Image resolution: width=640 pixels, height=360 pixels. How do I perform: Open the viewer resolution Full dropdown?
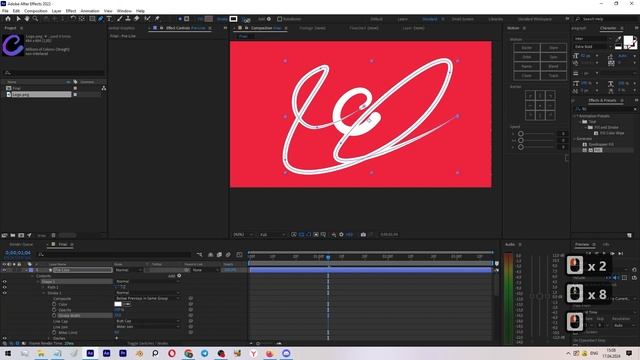click(x=272, y=235)
